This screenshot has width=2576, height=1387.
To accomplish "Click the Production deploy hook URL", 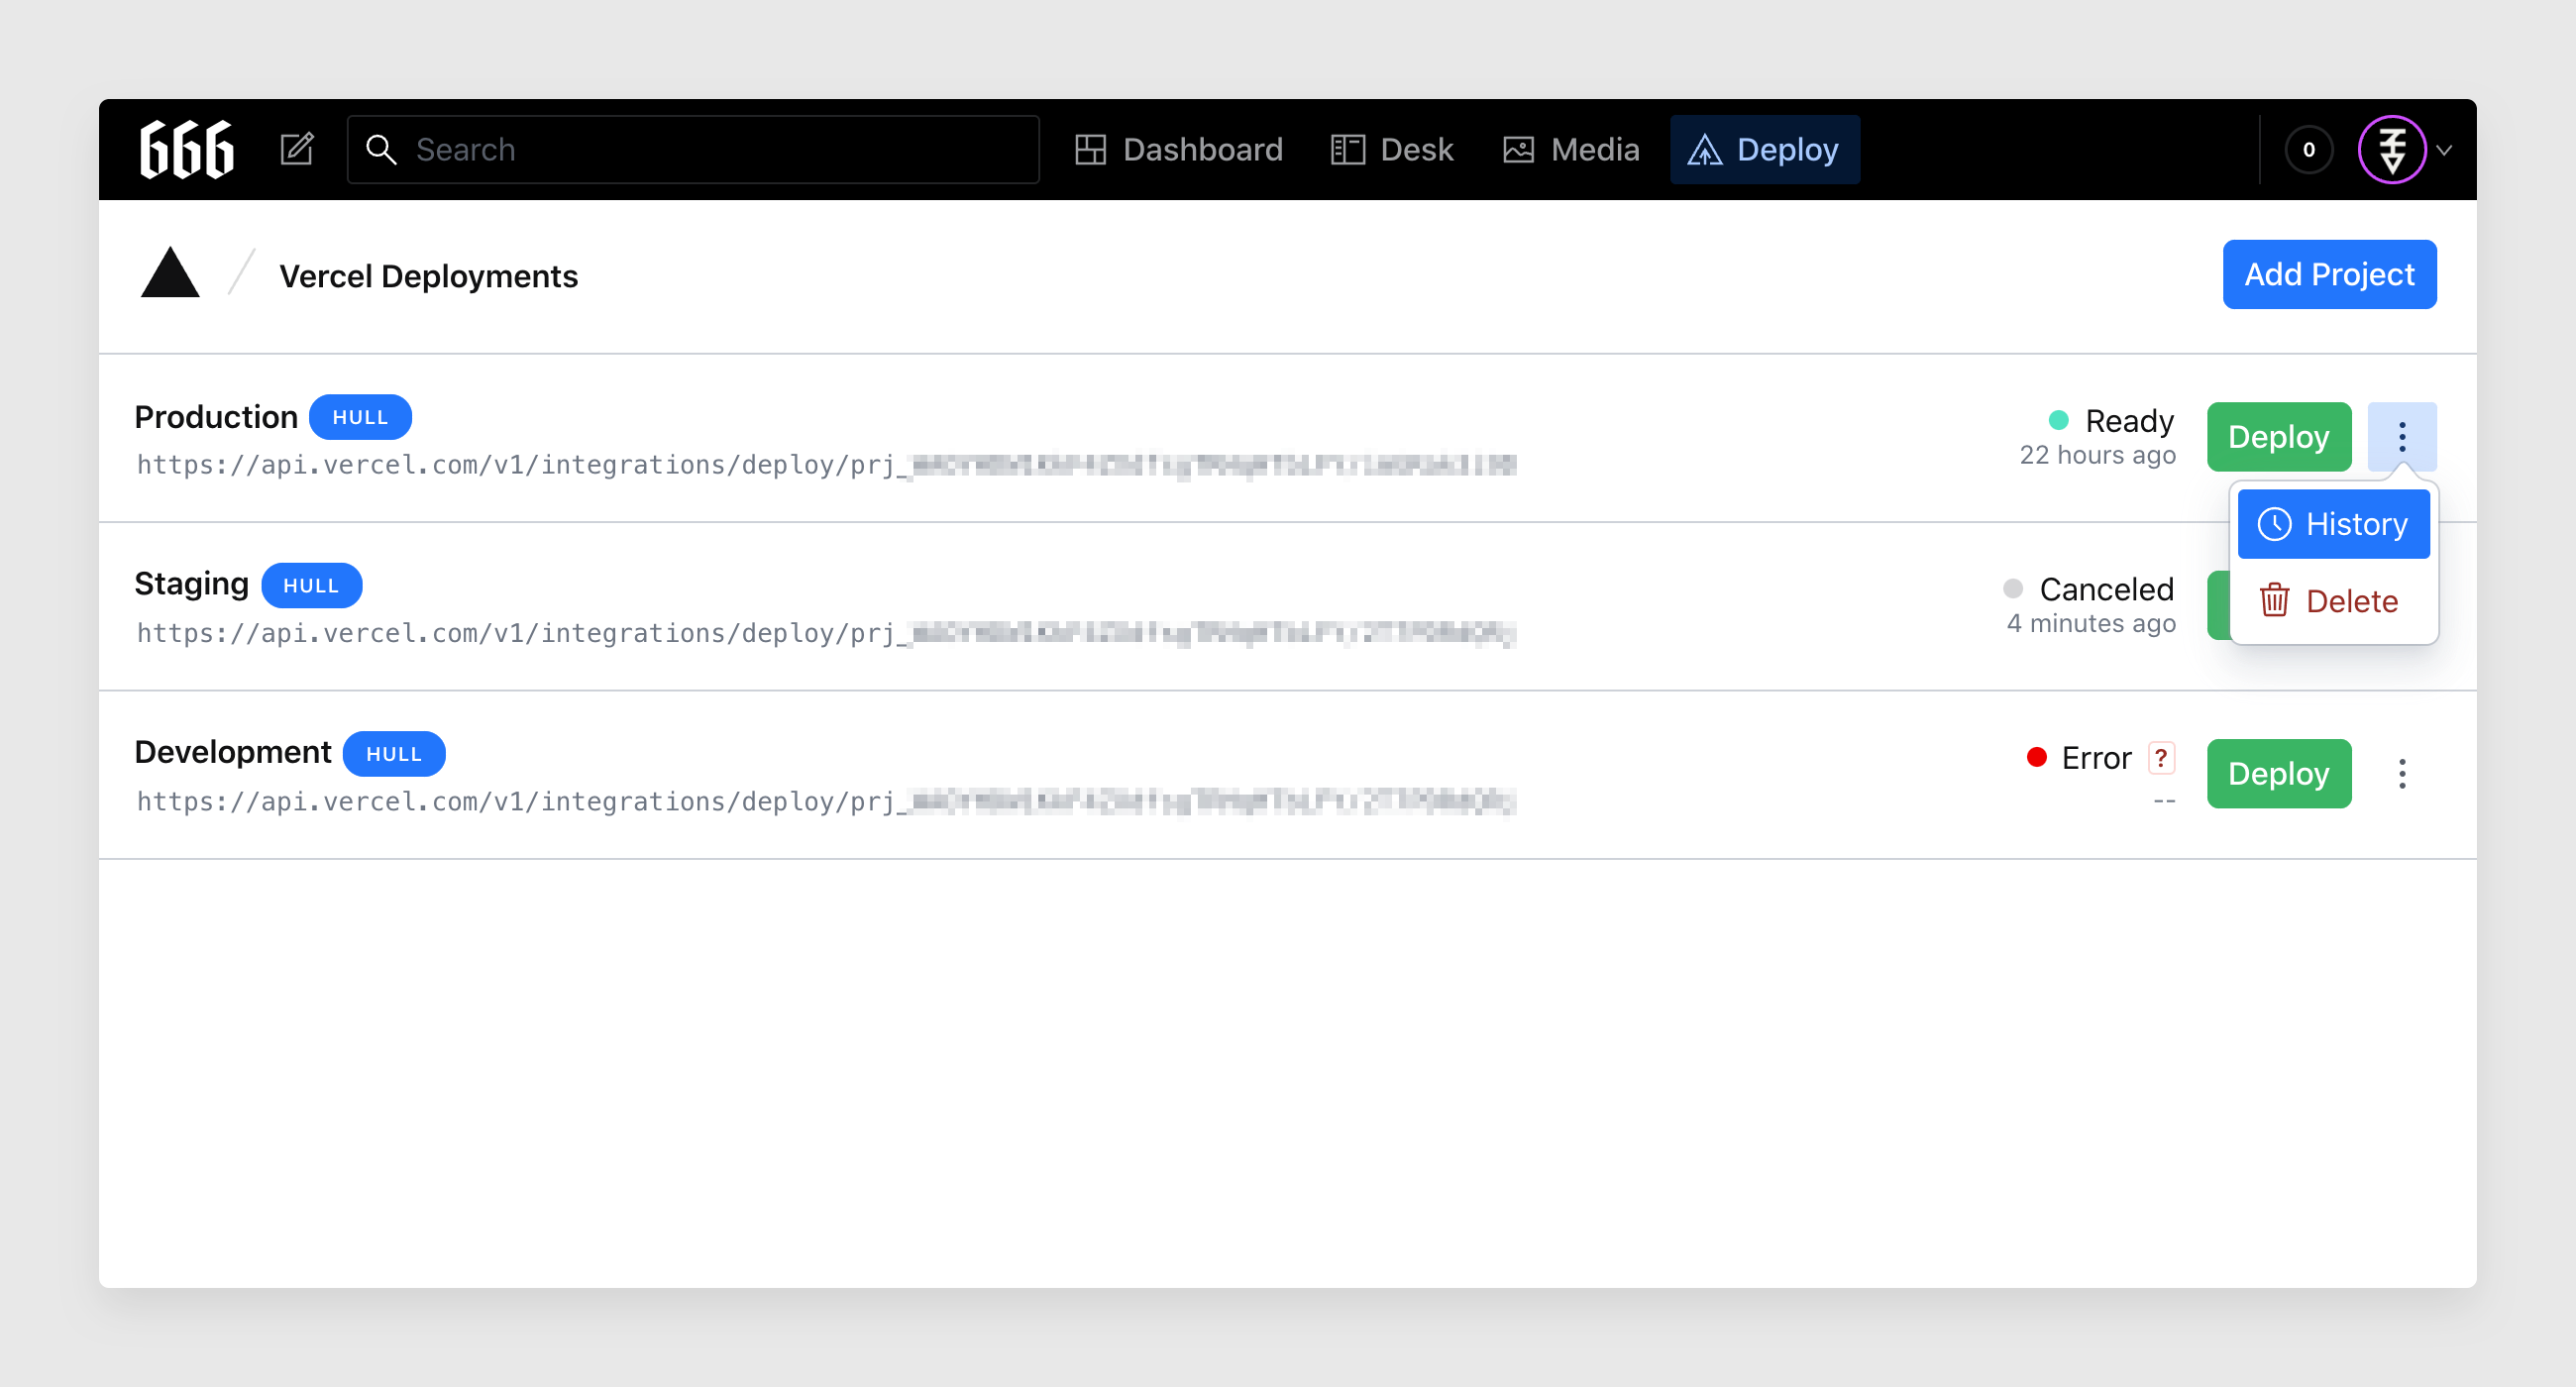I will 826,465.
